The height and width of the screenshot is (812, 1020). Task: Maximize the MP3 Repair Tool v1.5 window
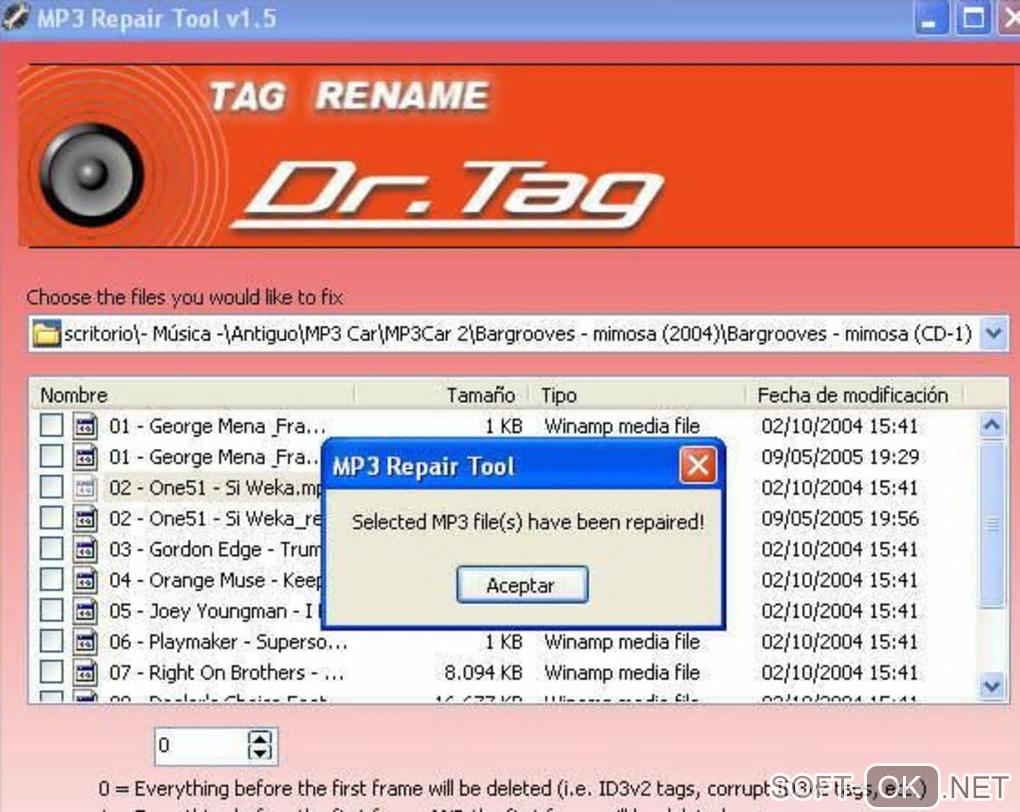[973, 18]
